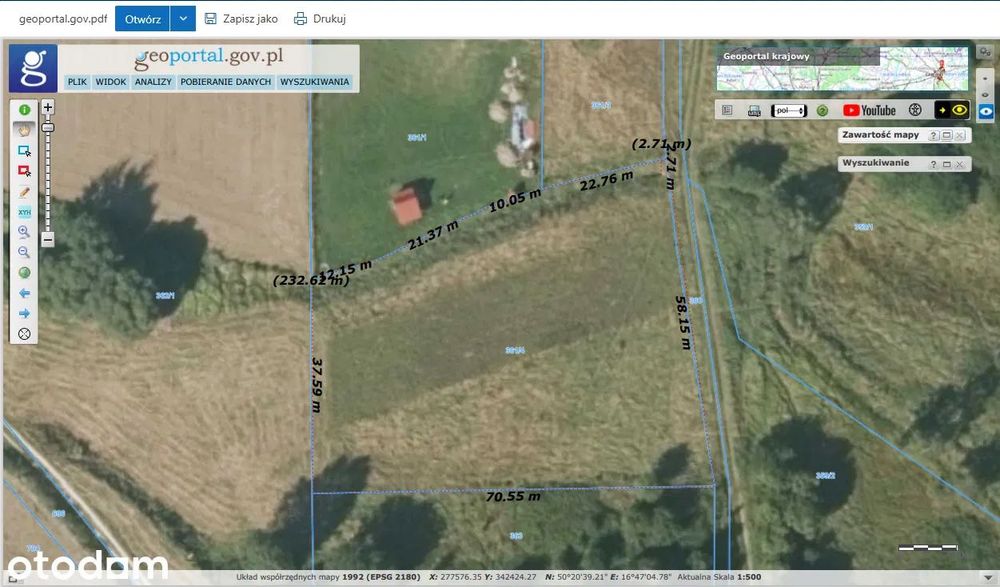Image resolution: width=1000 pixels, height=587 pixels.
Task: Select the small eye visibility option
Action: coord(985,79)
